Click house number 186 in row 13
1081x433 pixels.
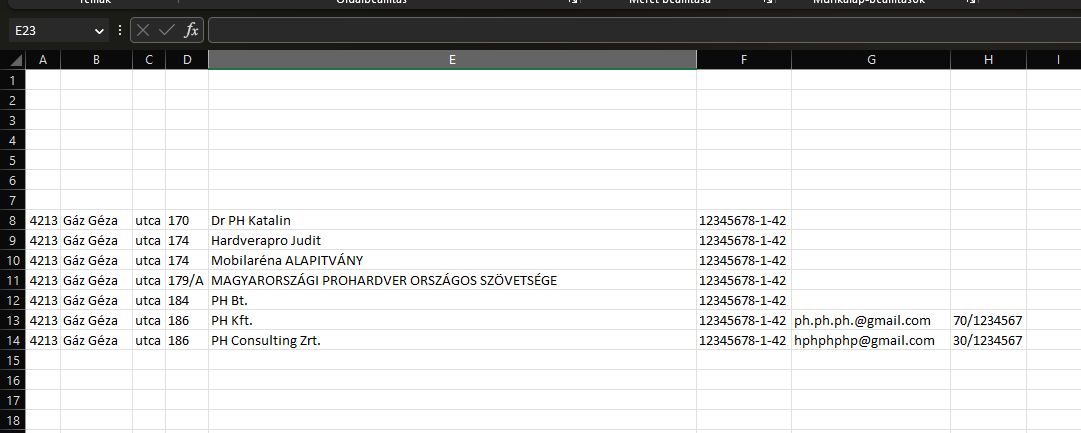click(188, 321)
